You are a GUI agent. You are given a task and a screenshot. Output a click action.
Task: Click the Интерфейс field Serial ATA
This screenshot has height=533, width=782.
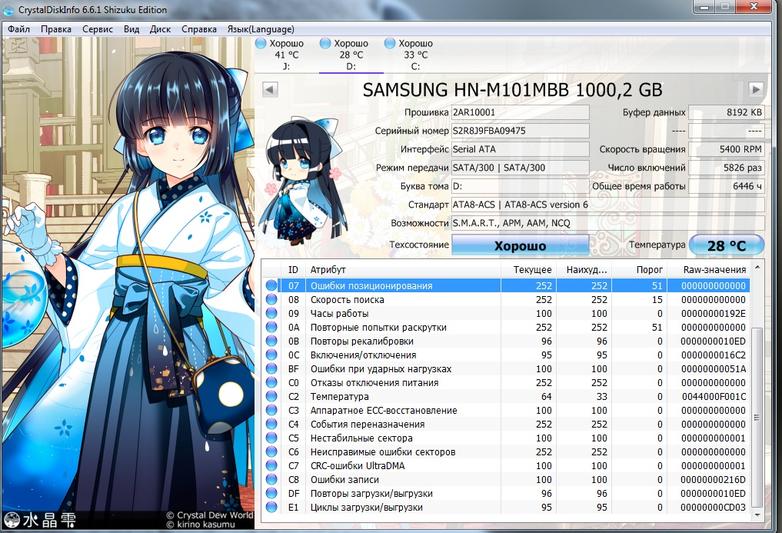pos(520,149)
